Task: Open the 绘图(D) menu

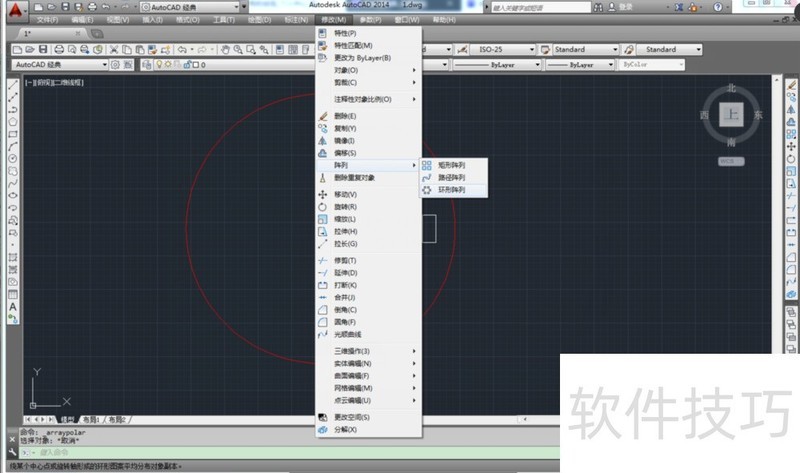Action: tap(259, 20)
